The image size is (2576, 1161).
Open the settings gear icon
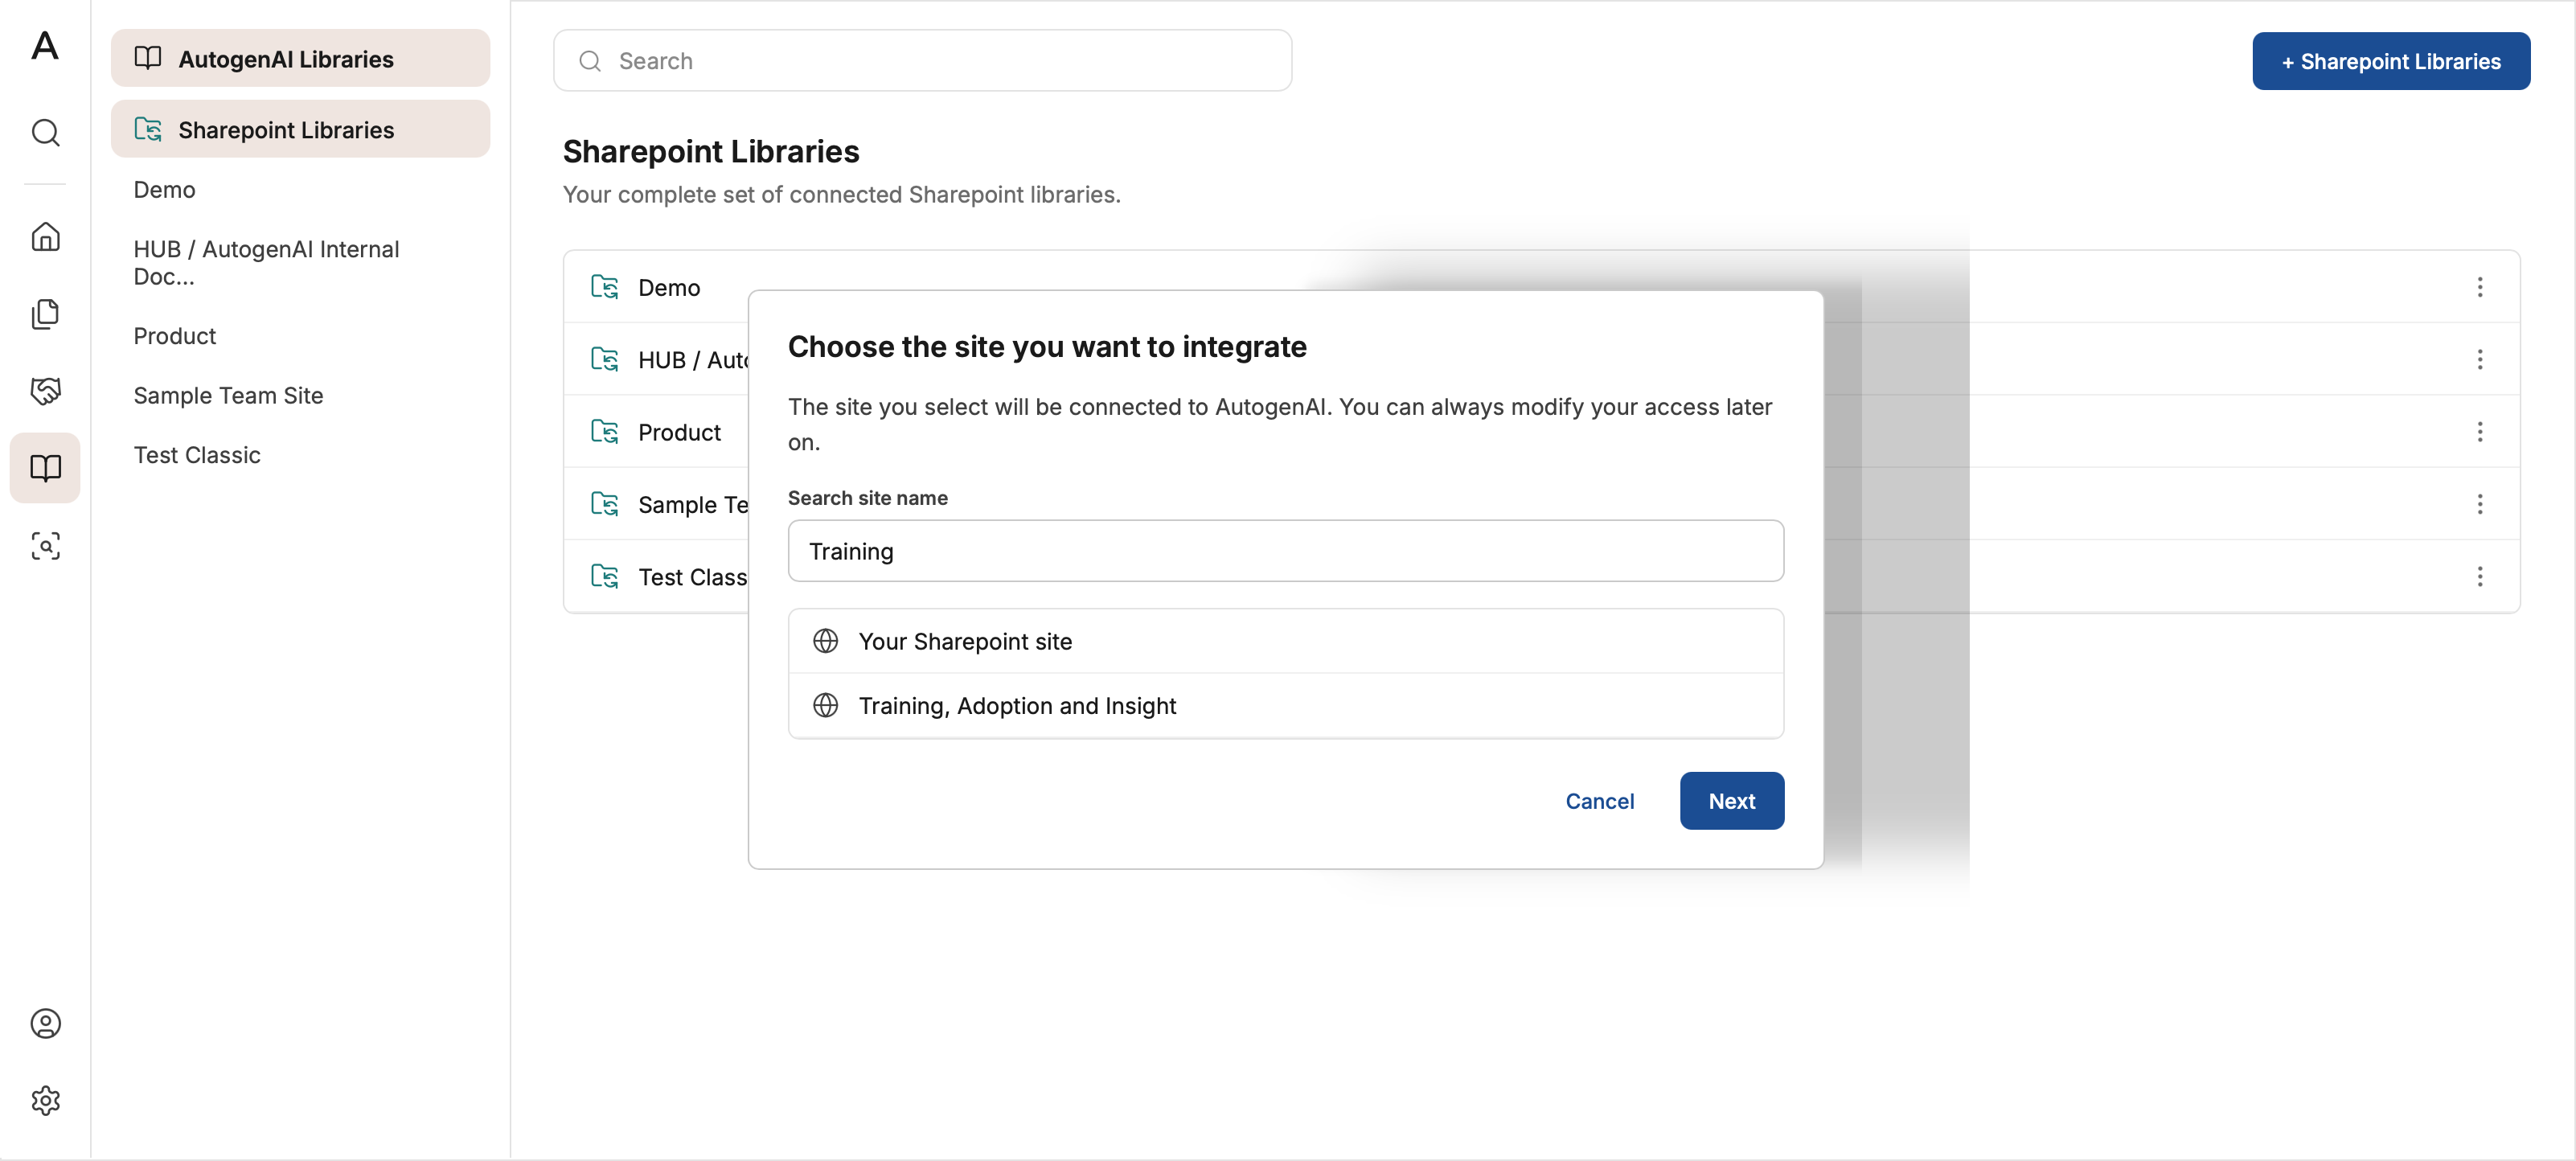[x=45, y=1100]
